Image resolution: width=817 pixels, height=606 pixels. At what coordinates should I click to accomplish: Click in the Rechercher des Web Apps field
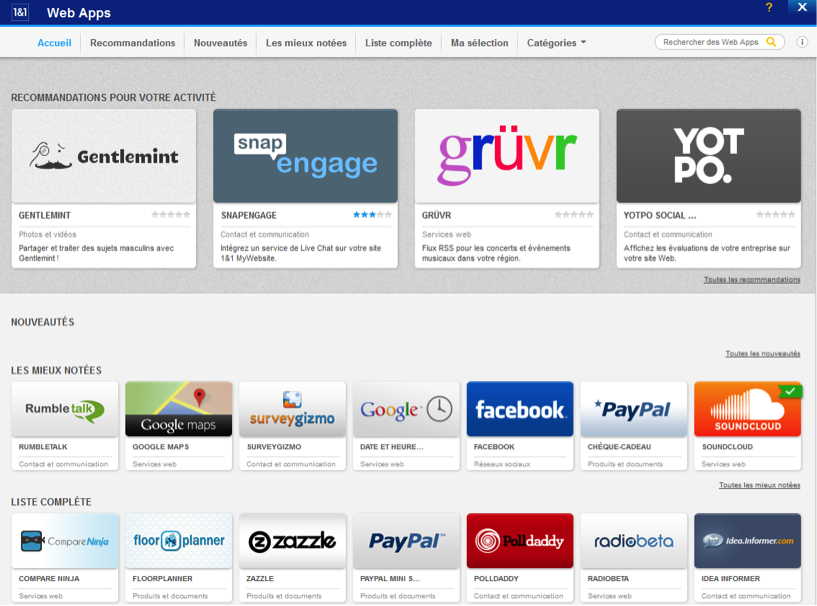pos(710,42)
